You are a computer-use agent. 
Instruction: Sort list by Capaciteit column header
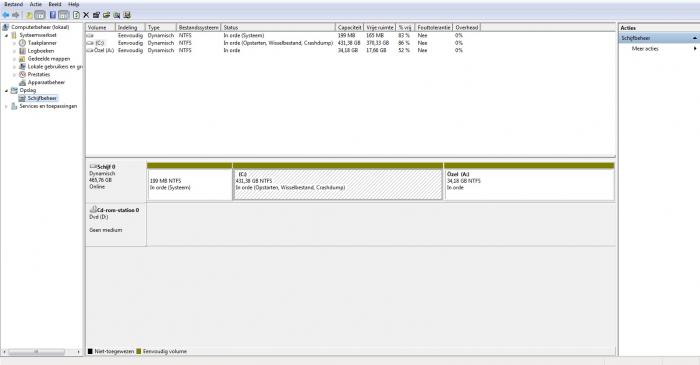pos(349,28)
